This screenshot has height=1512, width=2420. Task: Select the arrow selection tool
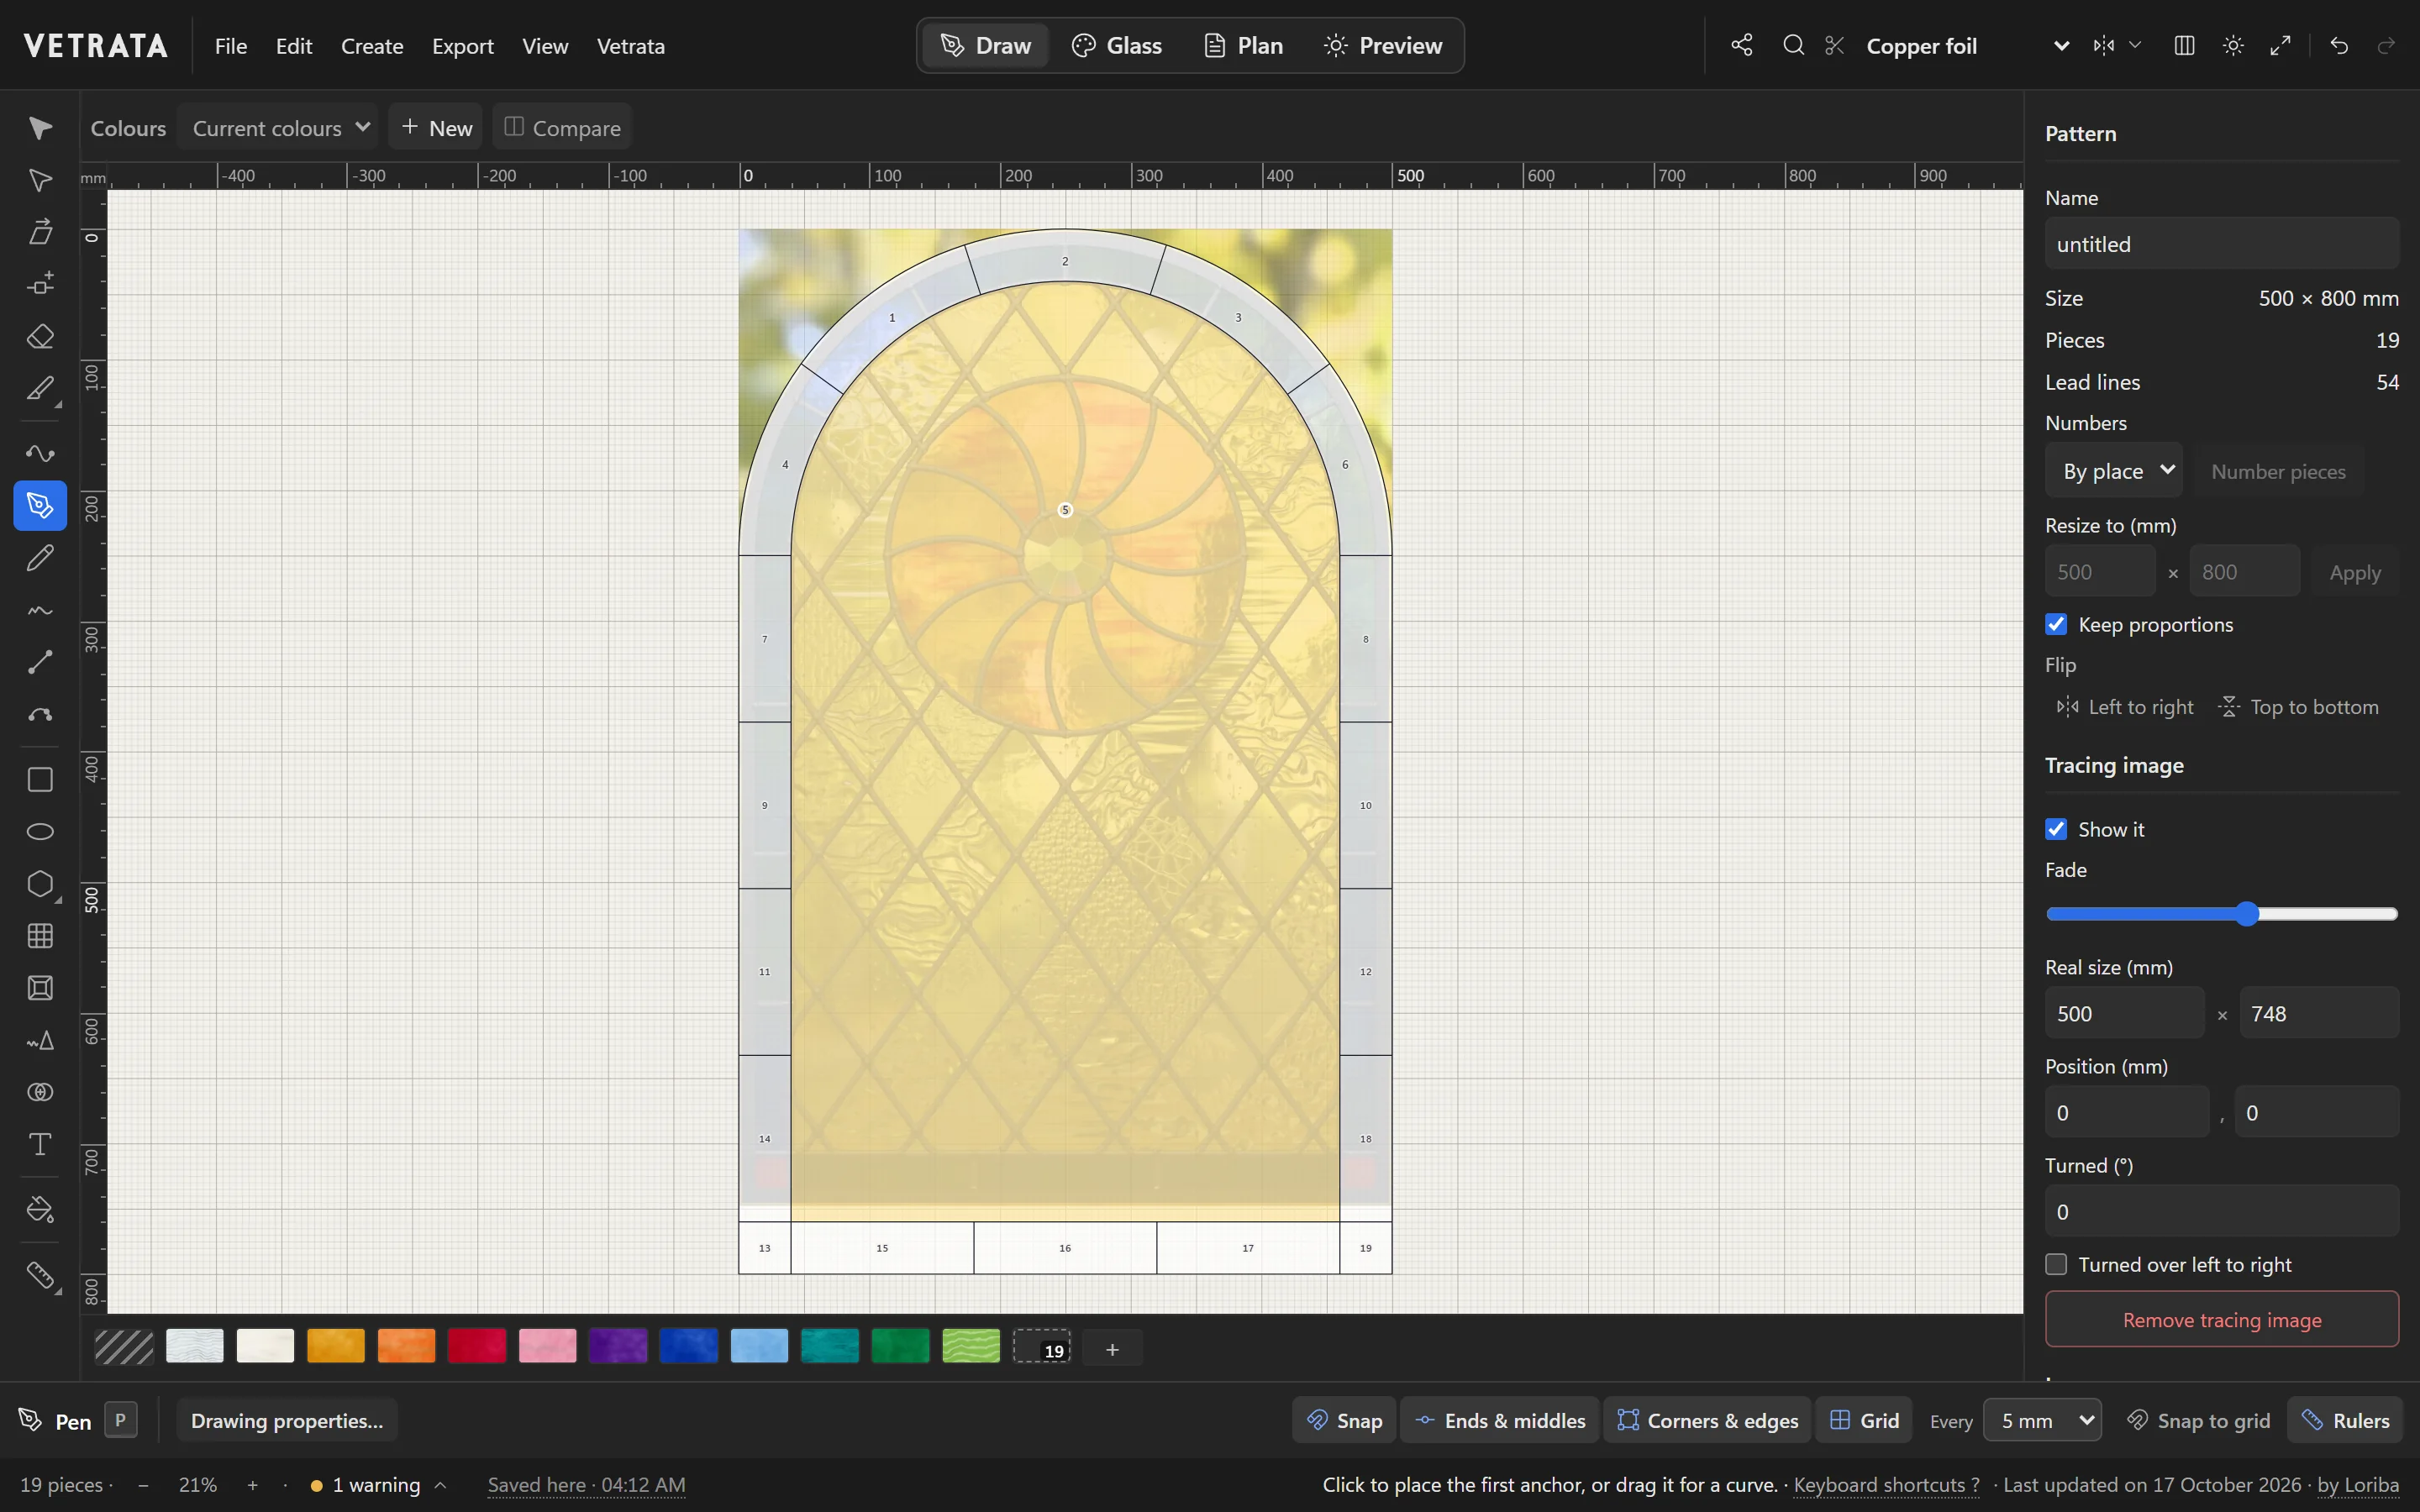(x=40, y=128)
